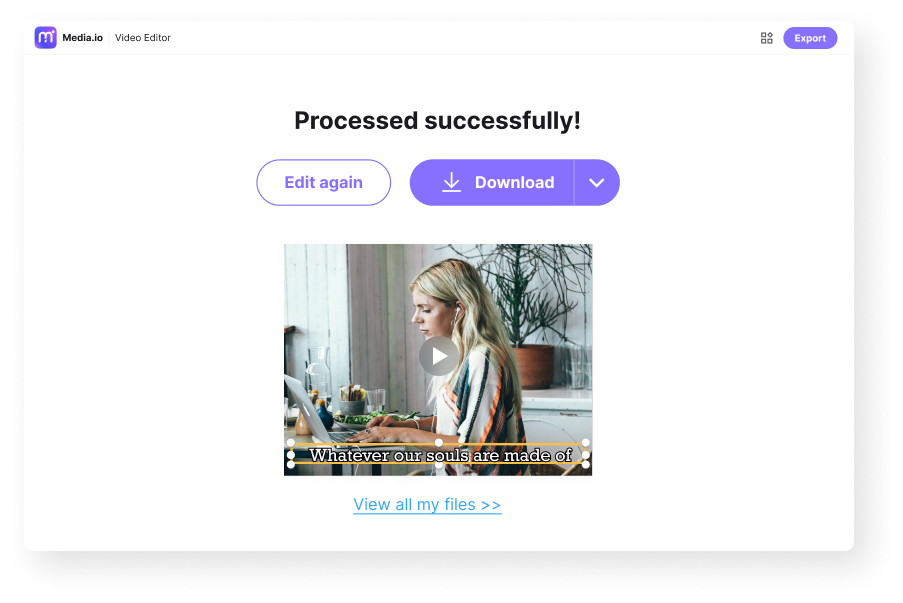Open the apps grid icon beside Export
903x603 pixels.
click(x=767, y=38)
